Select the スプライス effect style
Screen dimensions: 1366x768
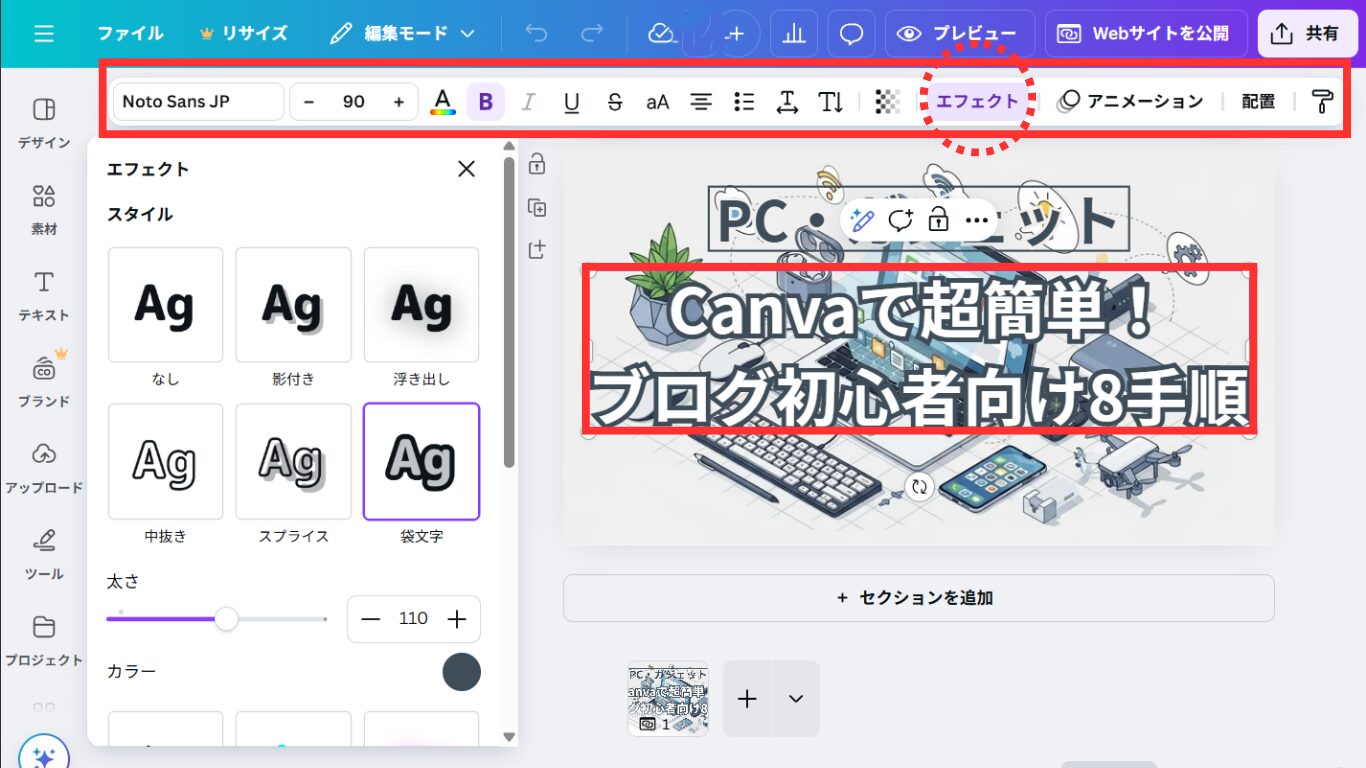pos(293,461)
